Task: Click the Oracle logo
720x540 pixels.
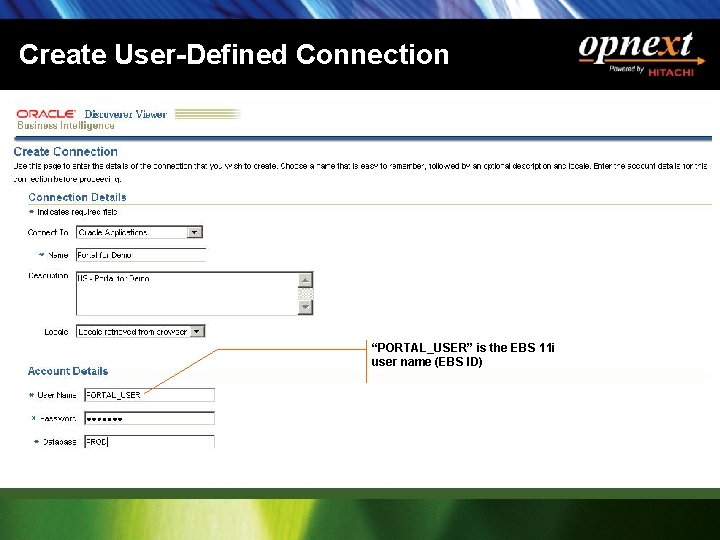Action: (x=45, y=114)
